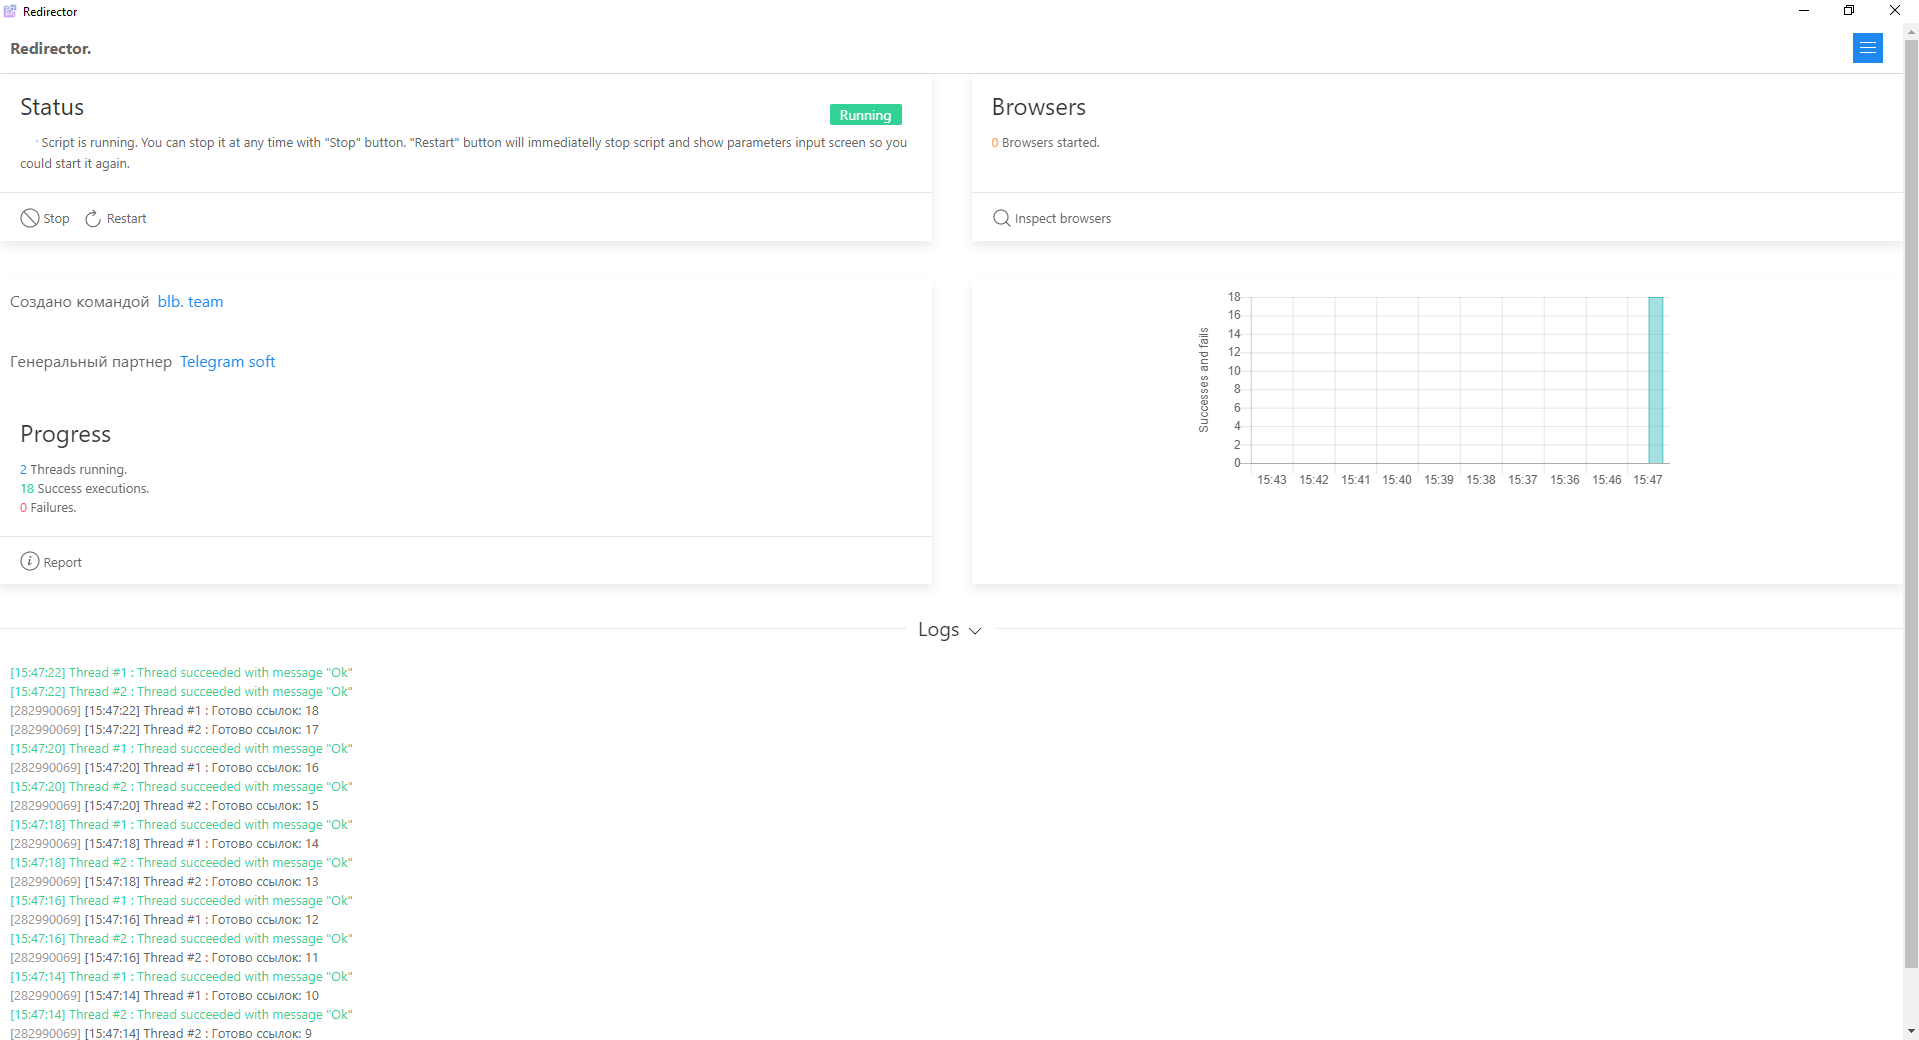Click the Redirector. header brand text
Screen dimensions: 1919x1040
click(x=51, y=49)
